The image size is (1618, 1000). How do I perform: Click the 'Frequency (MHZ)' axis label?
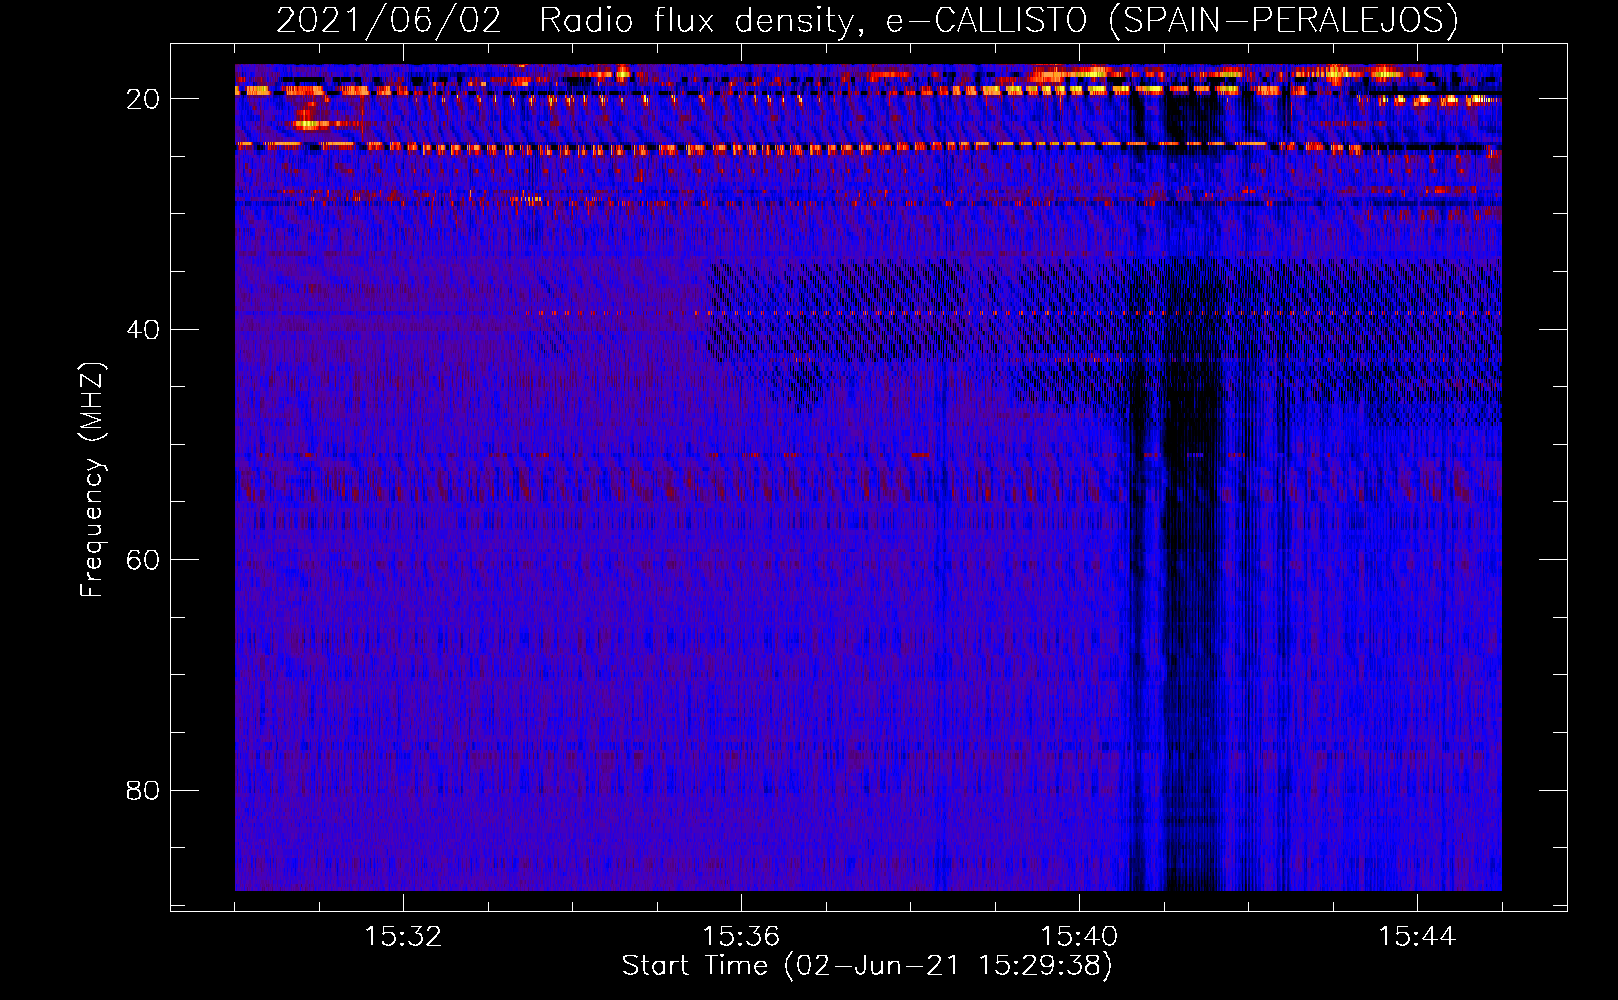point(92,480)
